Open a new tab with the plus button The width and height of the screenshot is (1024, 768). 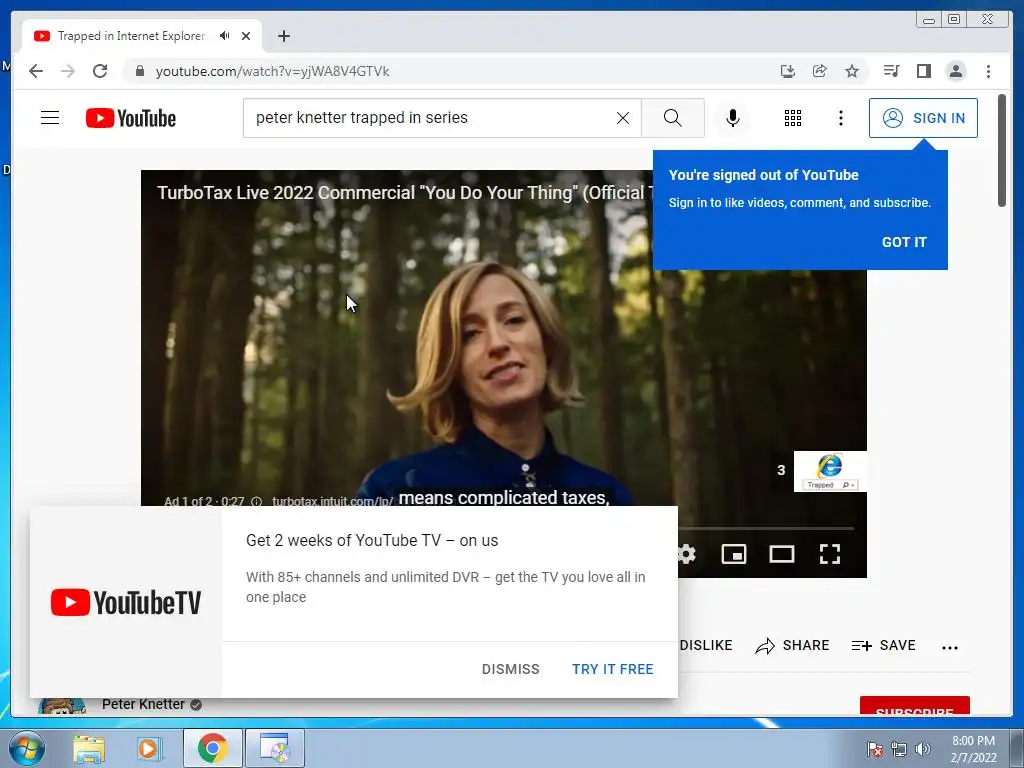(x=283, y=36)
